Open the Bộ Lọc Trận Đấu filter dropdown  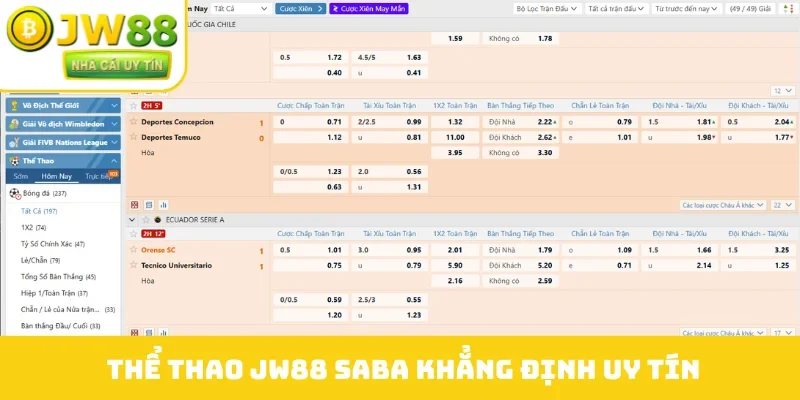point(547,9)
